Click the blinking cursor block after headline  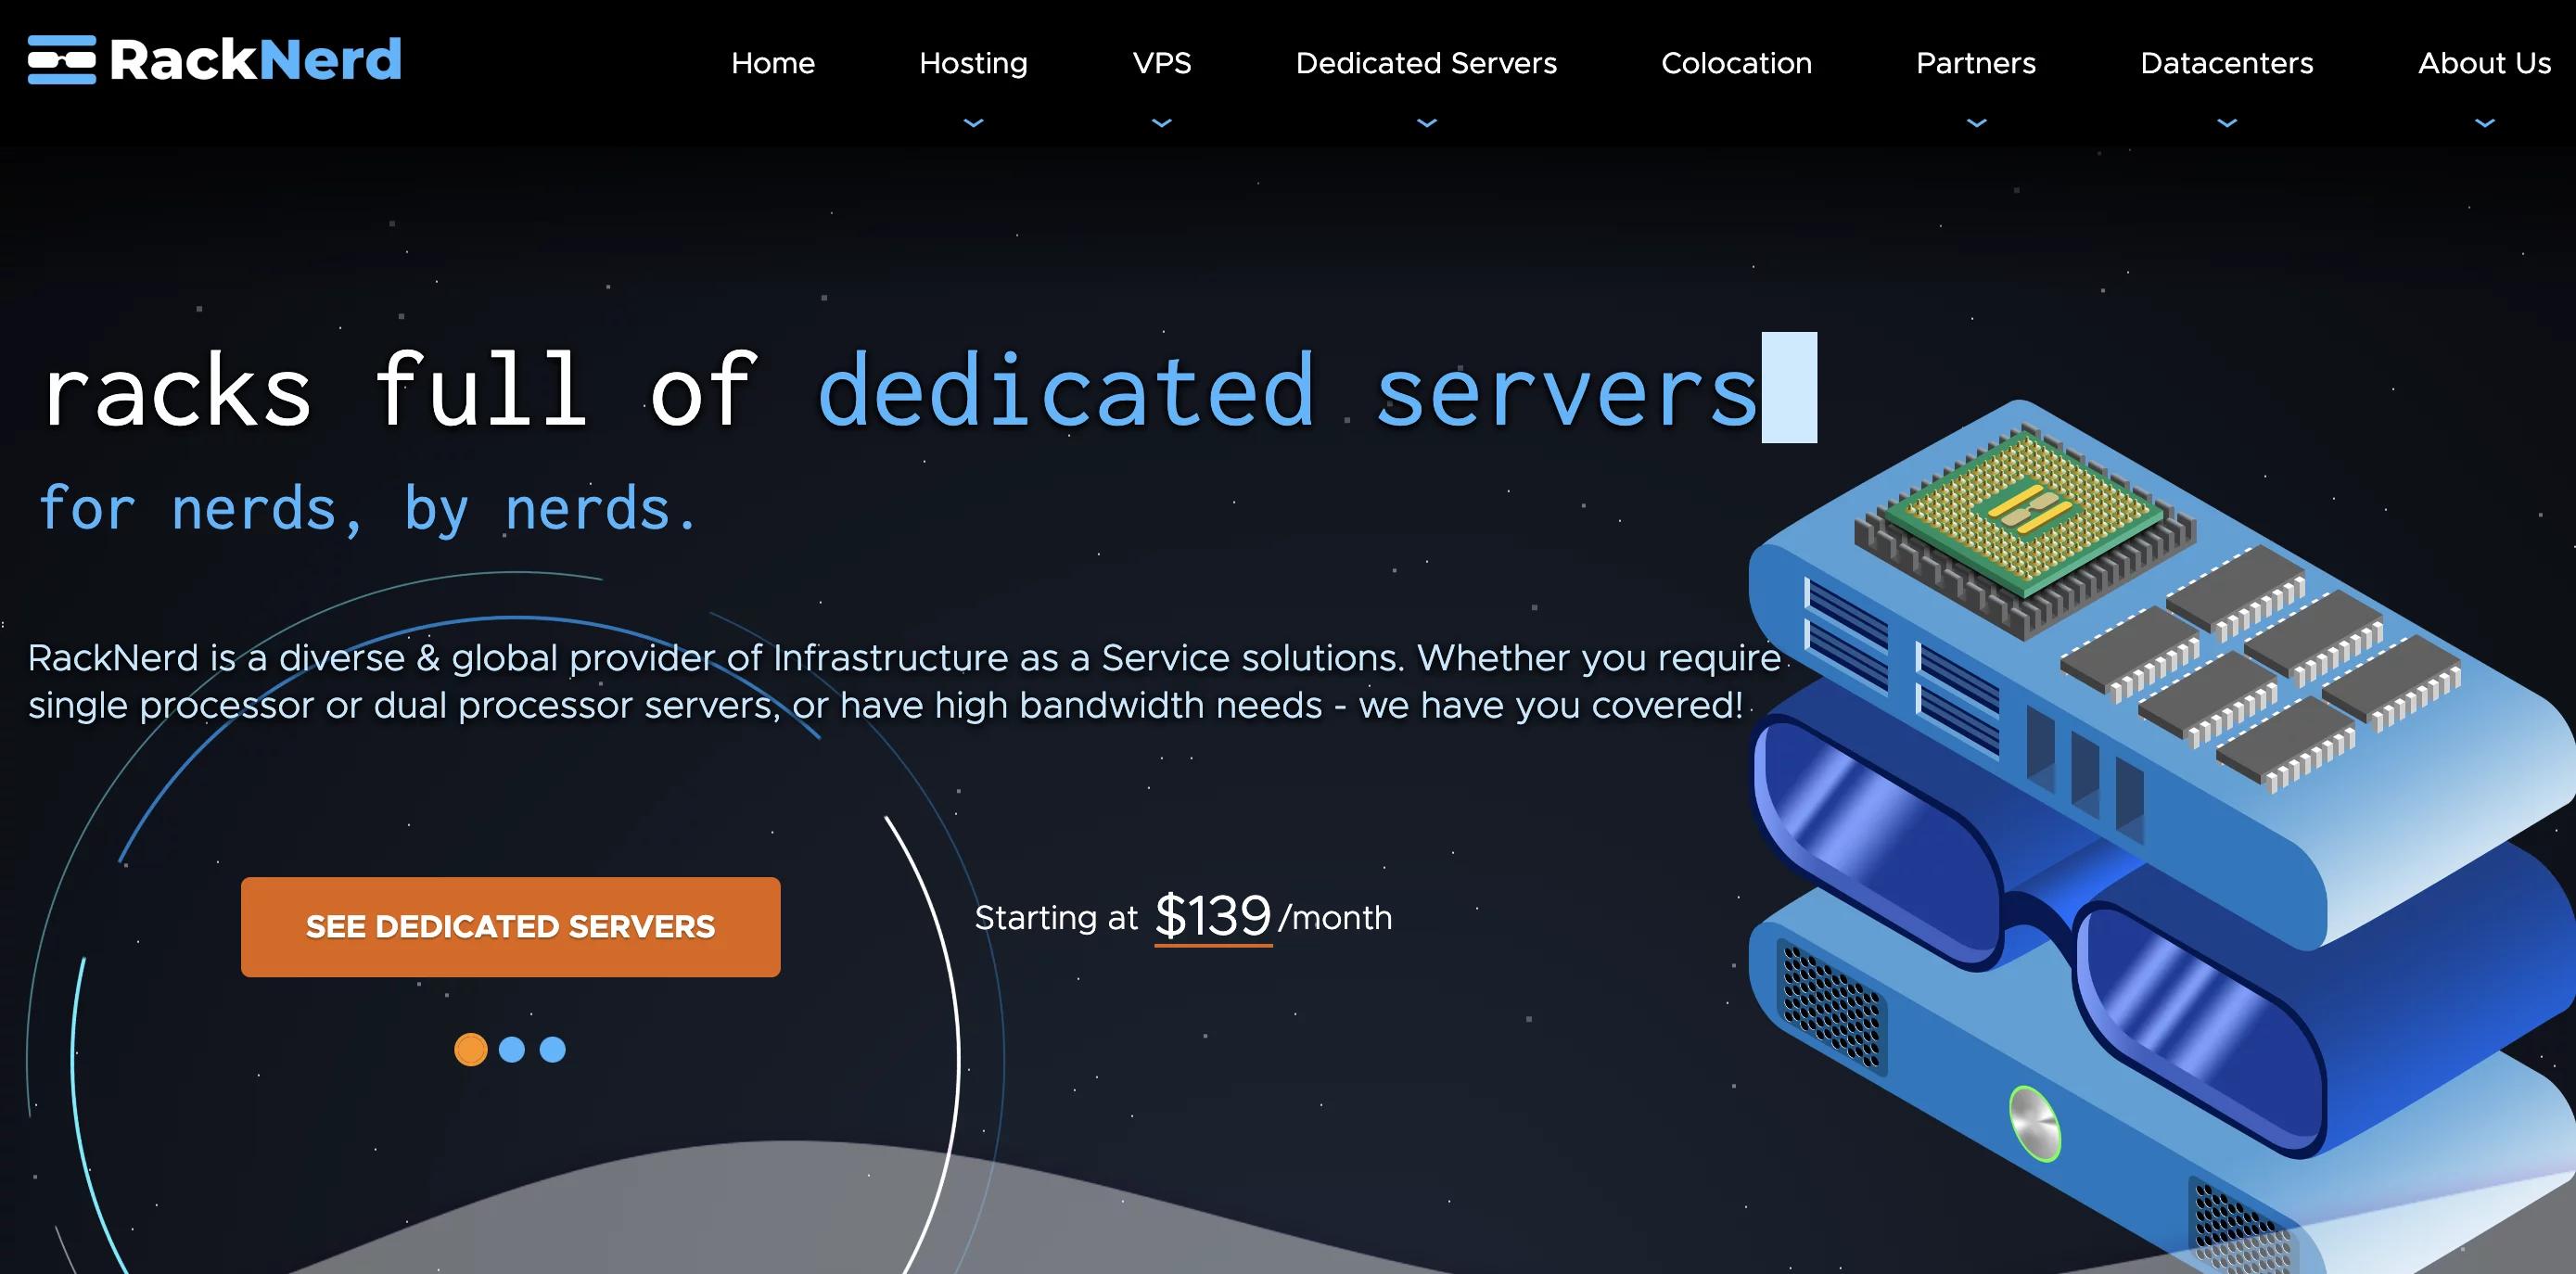click(1789, 387)
